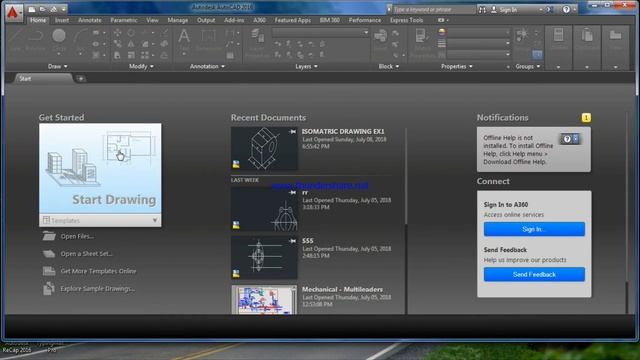This screenshot has width=640, height=360.
Task: Click the Open Files folder icon
Action: [x=49, y=236]
